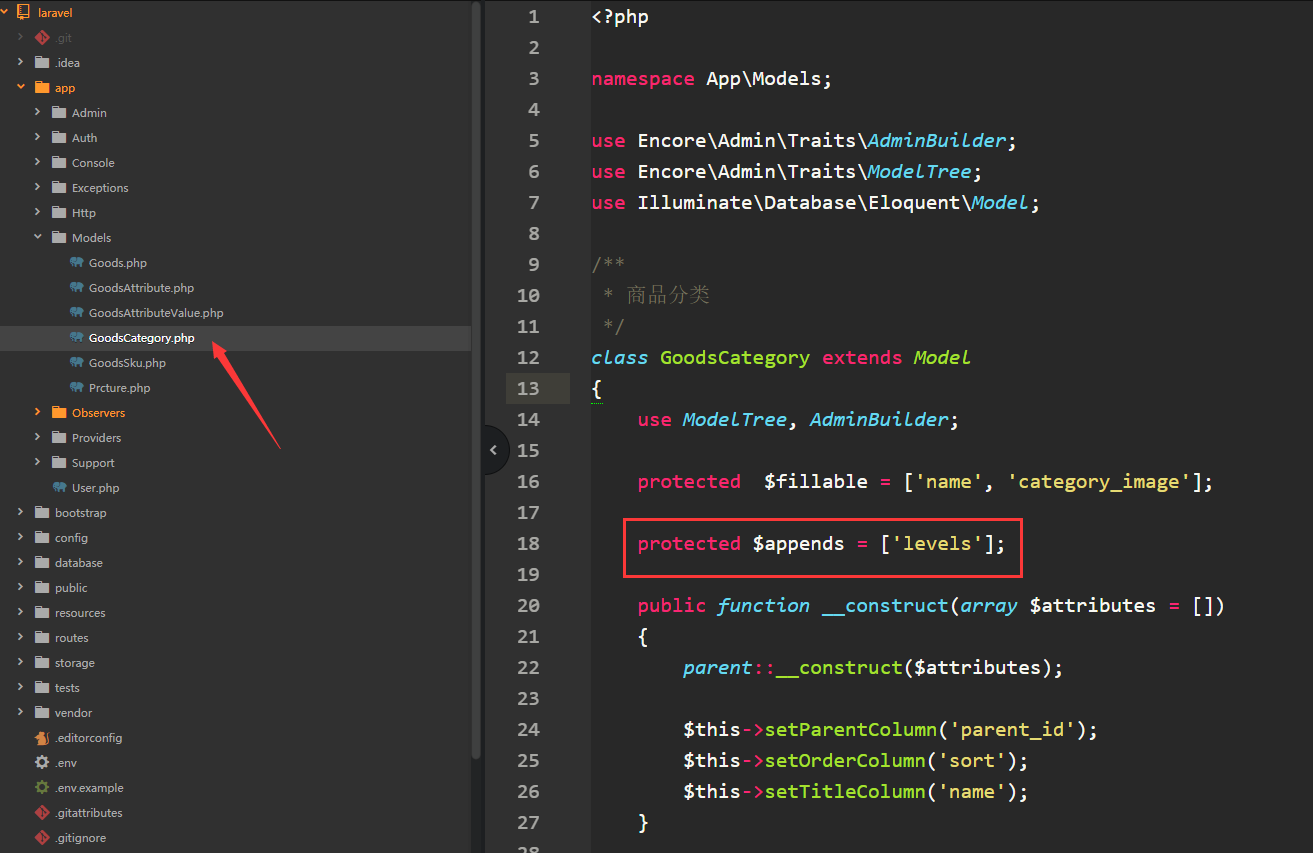The height and width of the screenshot is (853, 1313).
Task: Click the 'AdminBuilder' import on line 5
Action: tap(936, 141)
